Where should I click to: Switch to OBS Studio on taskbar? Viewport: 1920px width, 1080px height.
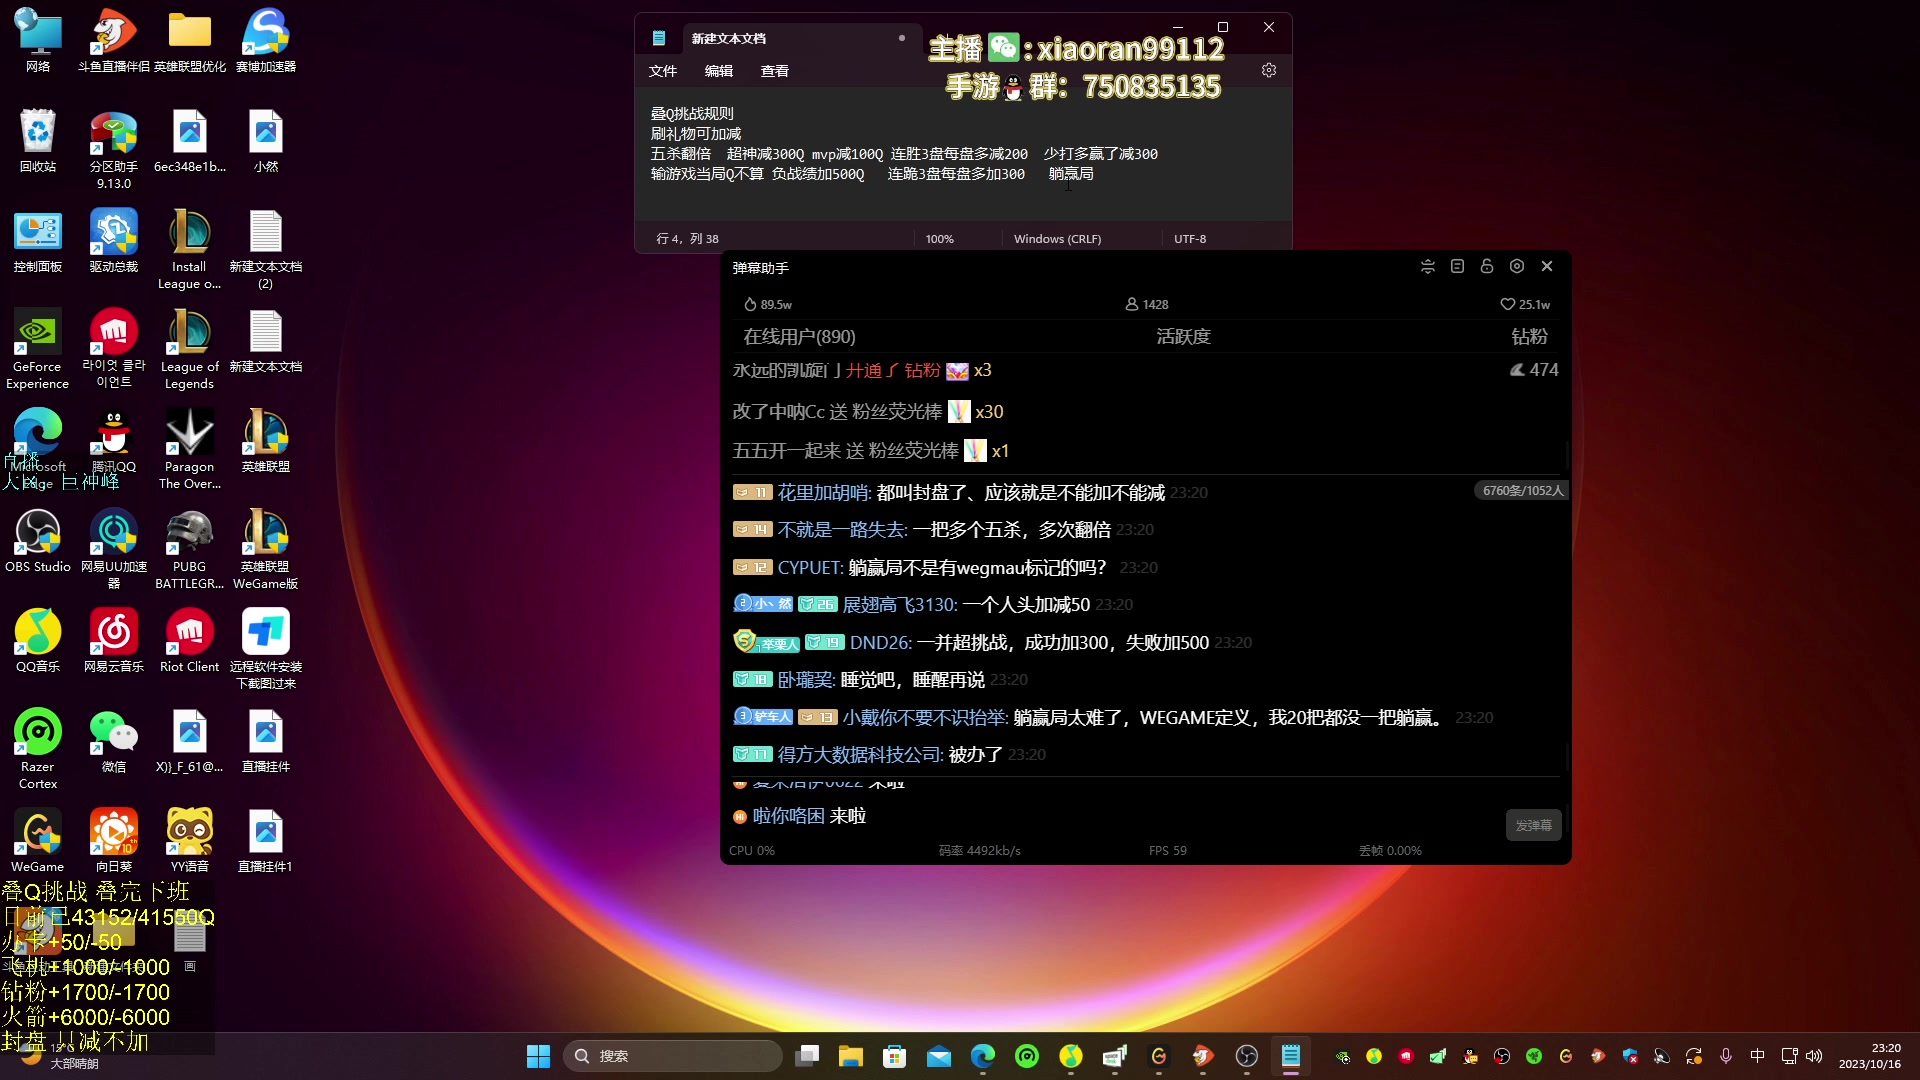[1247, 1056]
